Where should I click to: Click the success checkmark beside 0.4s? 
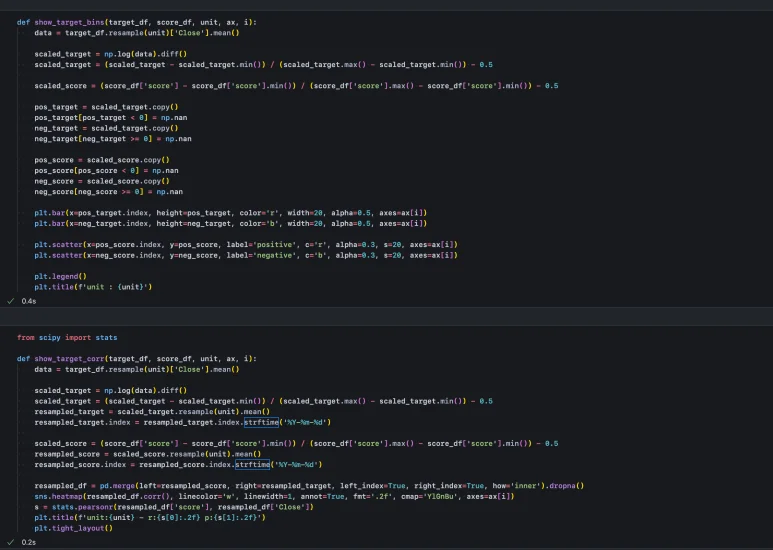pyautogui.click(x=10, y=300)
